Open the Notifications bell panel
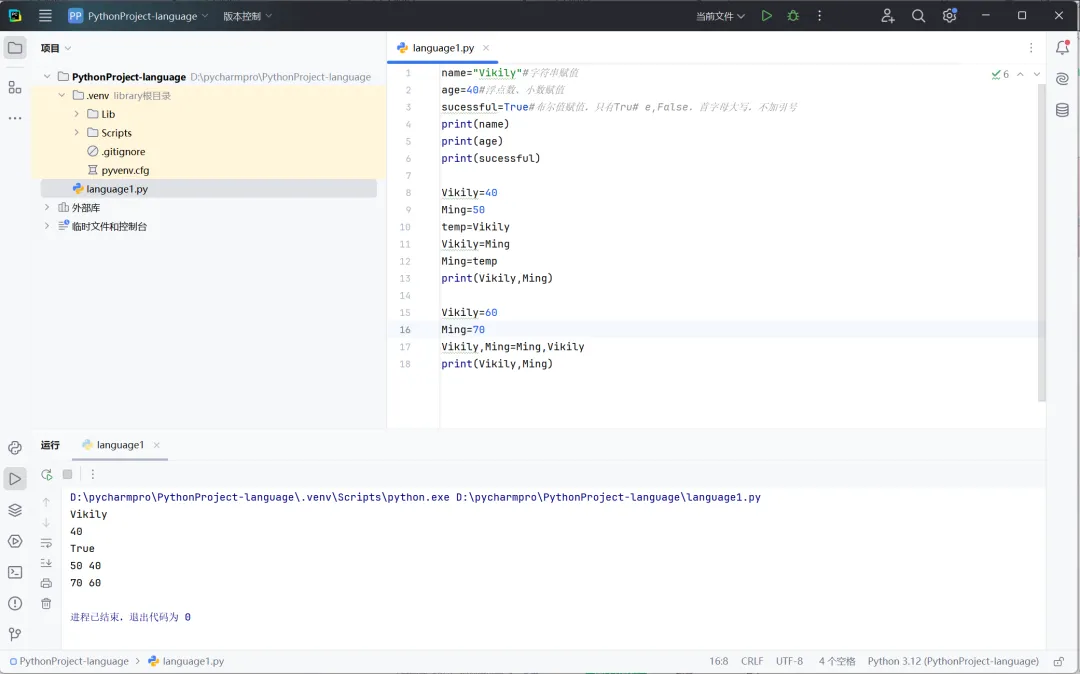The image size is (1080, 674). click(1062, 48)
